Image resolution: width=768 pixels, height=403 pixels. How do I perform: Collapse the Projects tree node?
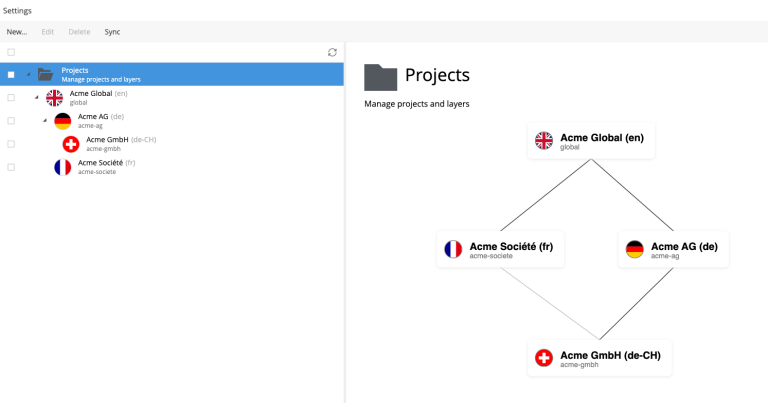pos(28,74)
